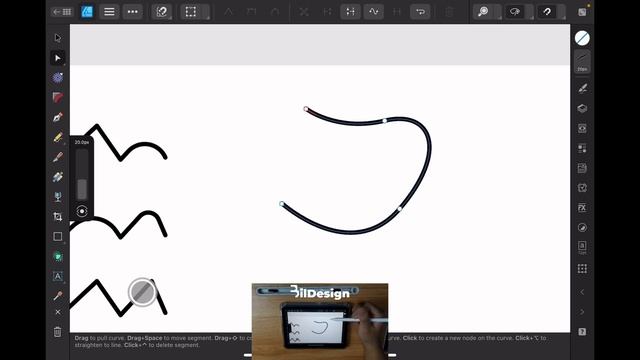Click the smooth curve action
The height and width of the screenshot is (360, 640).
click(374, 12)
